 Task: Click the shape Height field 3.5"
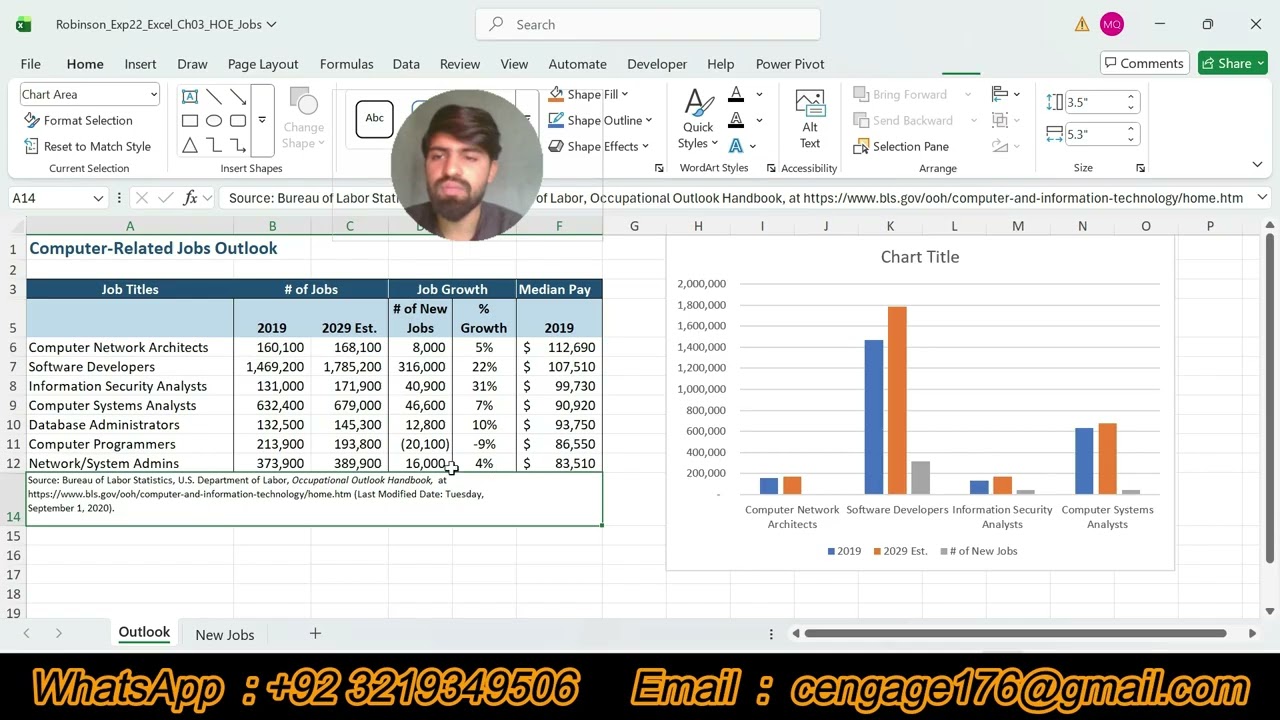[x=1094, y=102]
